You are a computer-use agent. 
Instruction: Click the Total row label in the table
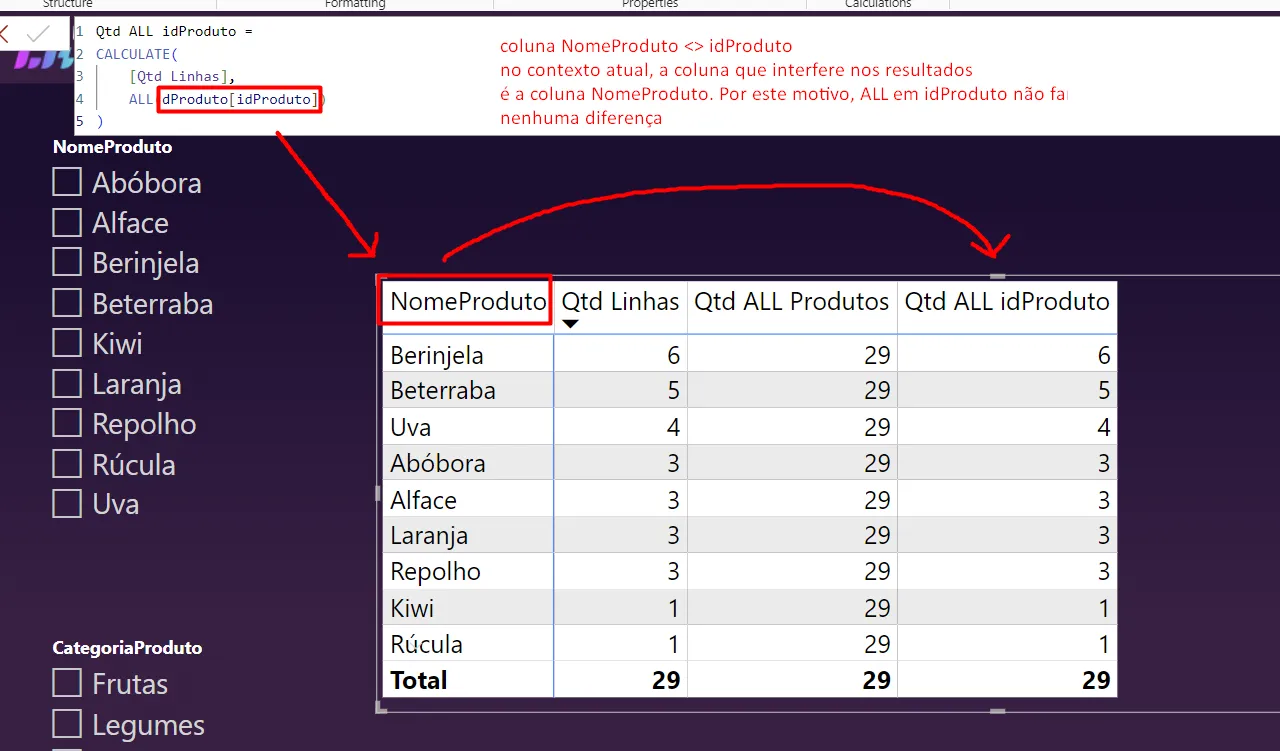419,680
